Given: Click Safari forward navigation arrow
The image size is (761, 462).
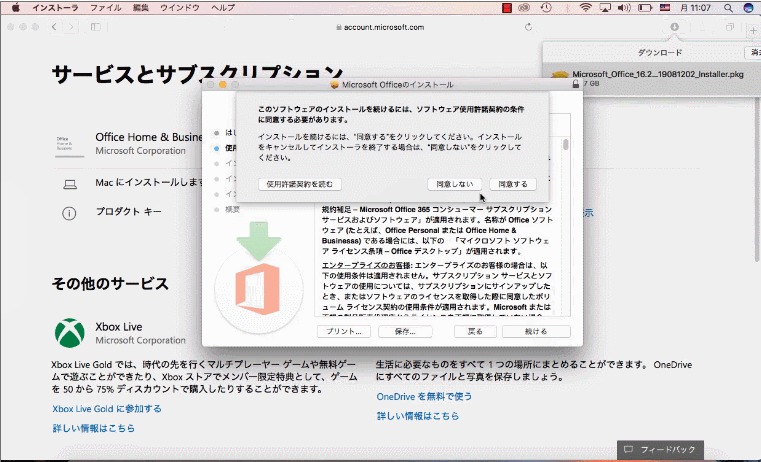Looking at the screenshot, I should coord(71,27).
